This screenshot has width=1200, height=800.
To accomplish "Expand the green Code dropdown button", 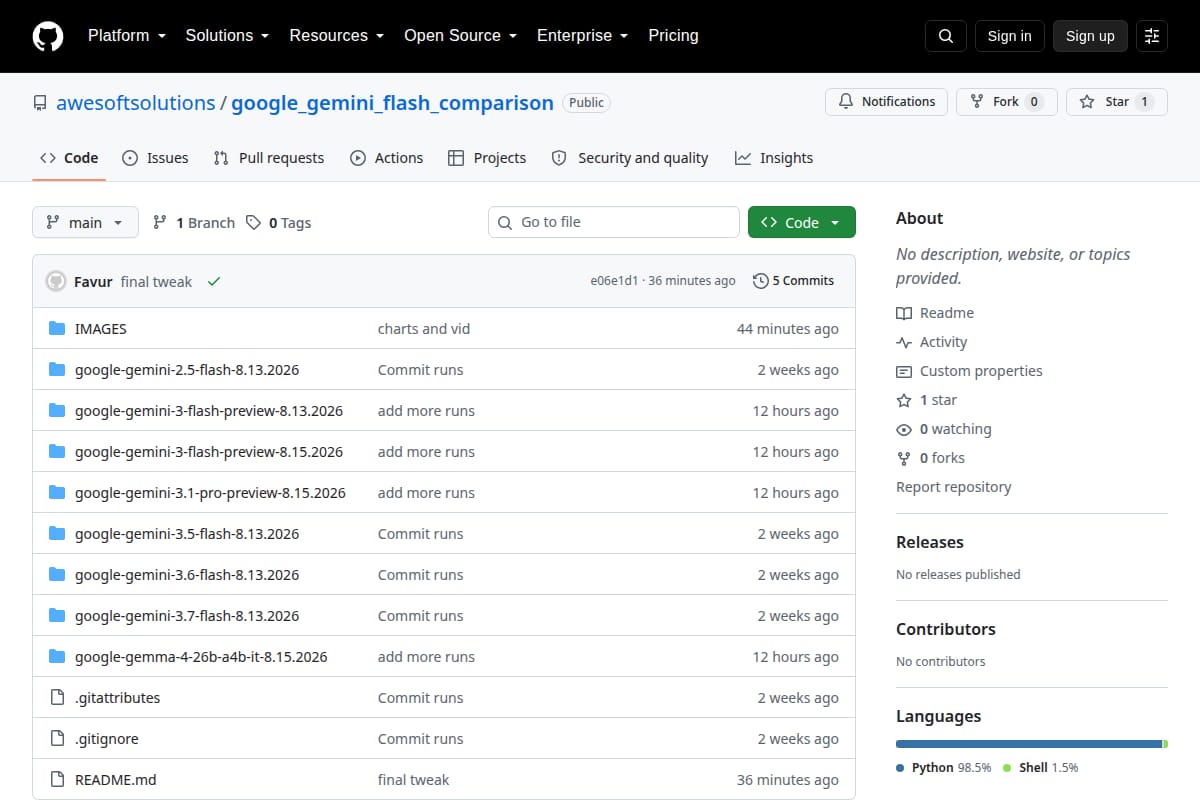I will tap(802, 223).
